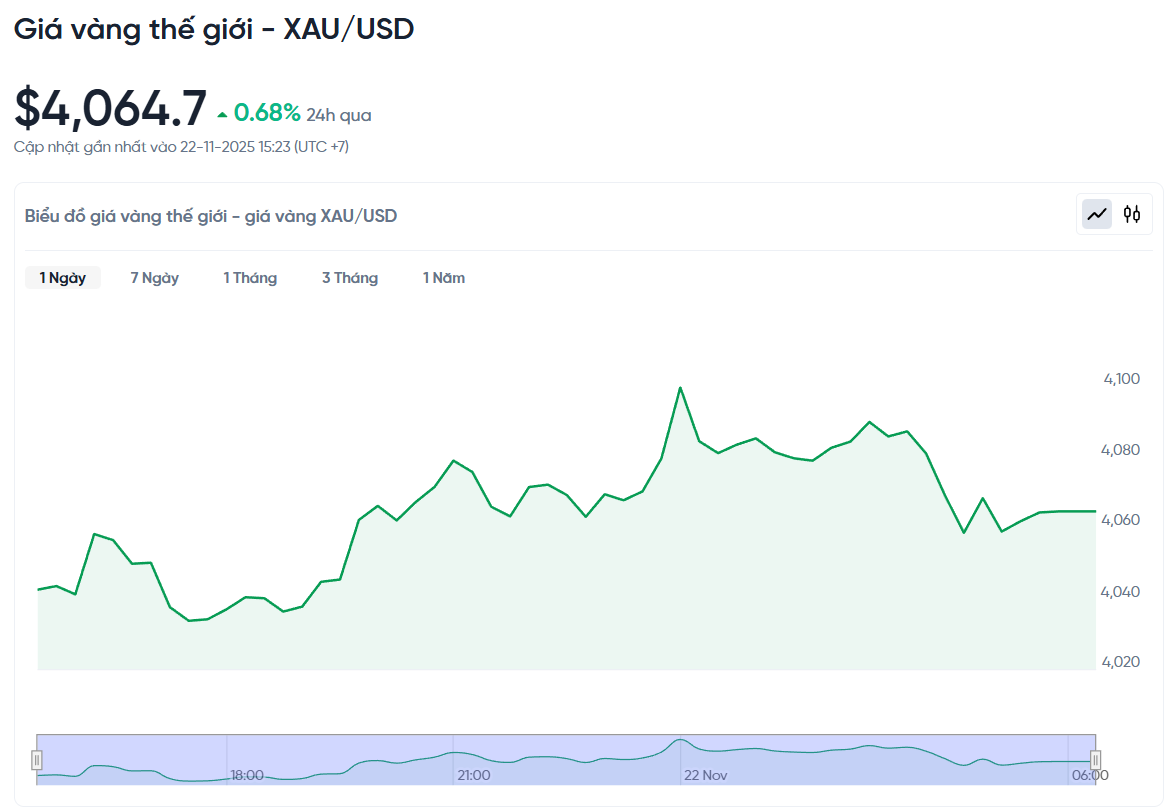Open the 1 Tháng chart view
The width and height of the screenshot is (1170, 808).
(250, 277)
